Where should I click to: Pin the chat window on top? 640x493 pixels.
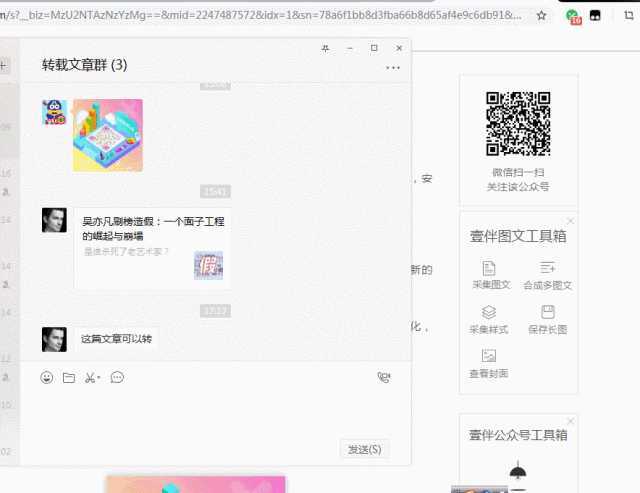click(x=325, y=48)
